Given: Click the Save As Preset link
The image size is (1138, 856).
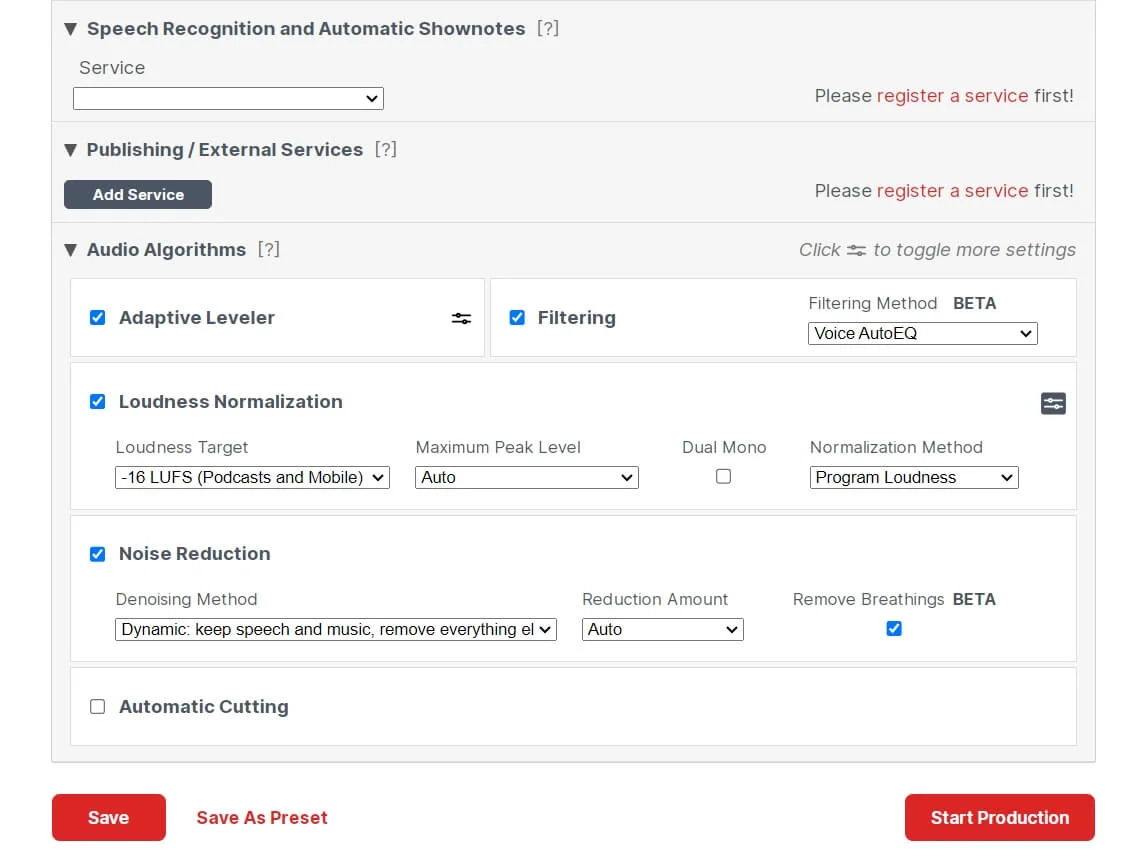Looking at the screenshot, I should (x=262, y=818).
